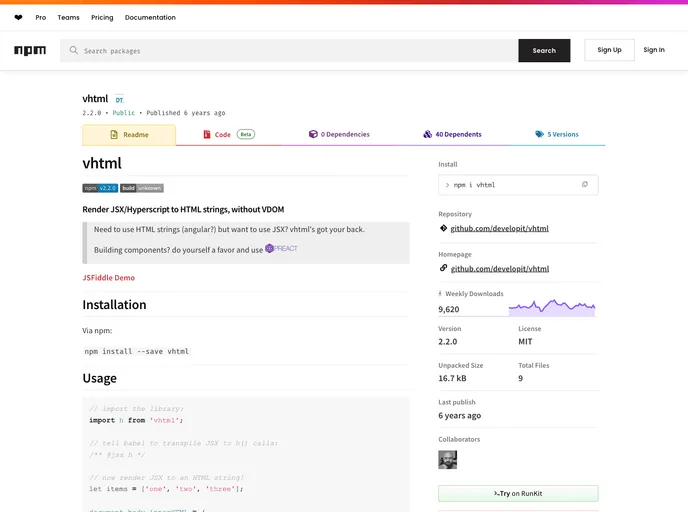Screen dimensions: 688x512
Task: Click the weekly downloads sparkline chart
Action: [x=552, y=308]
